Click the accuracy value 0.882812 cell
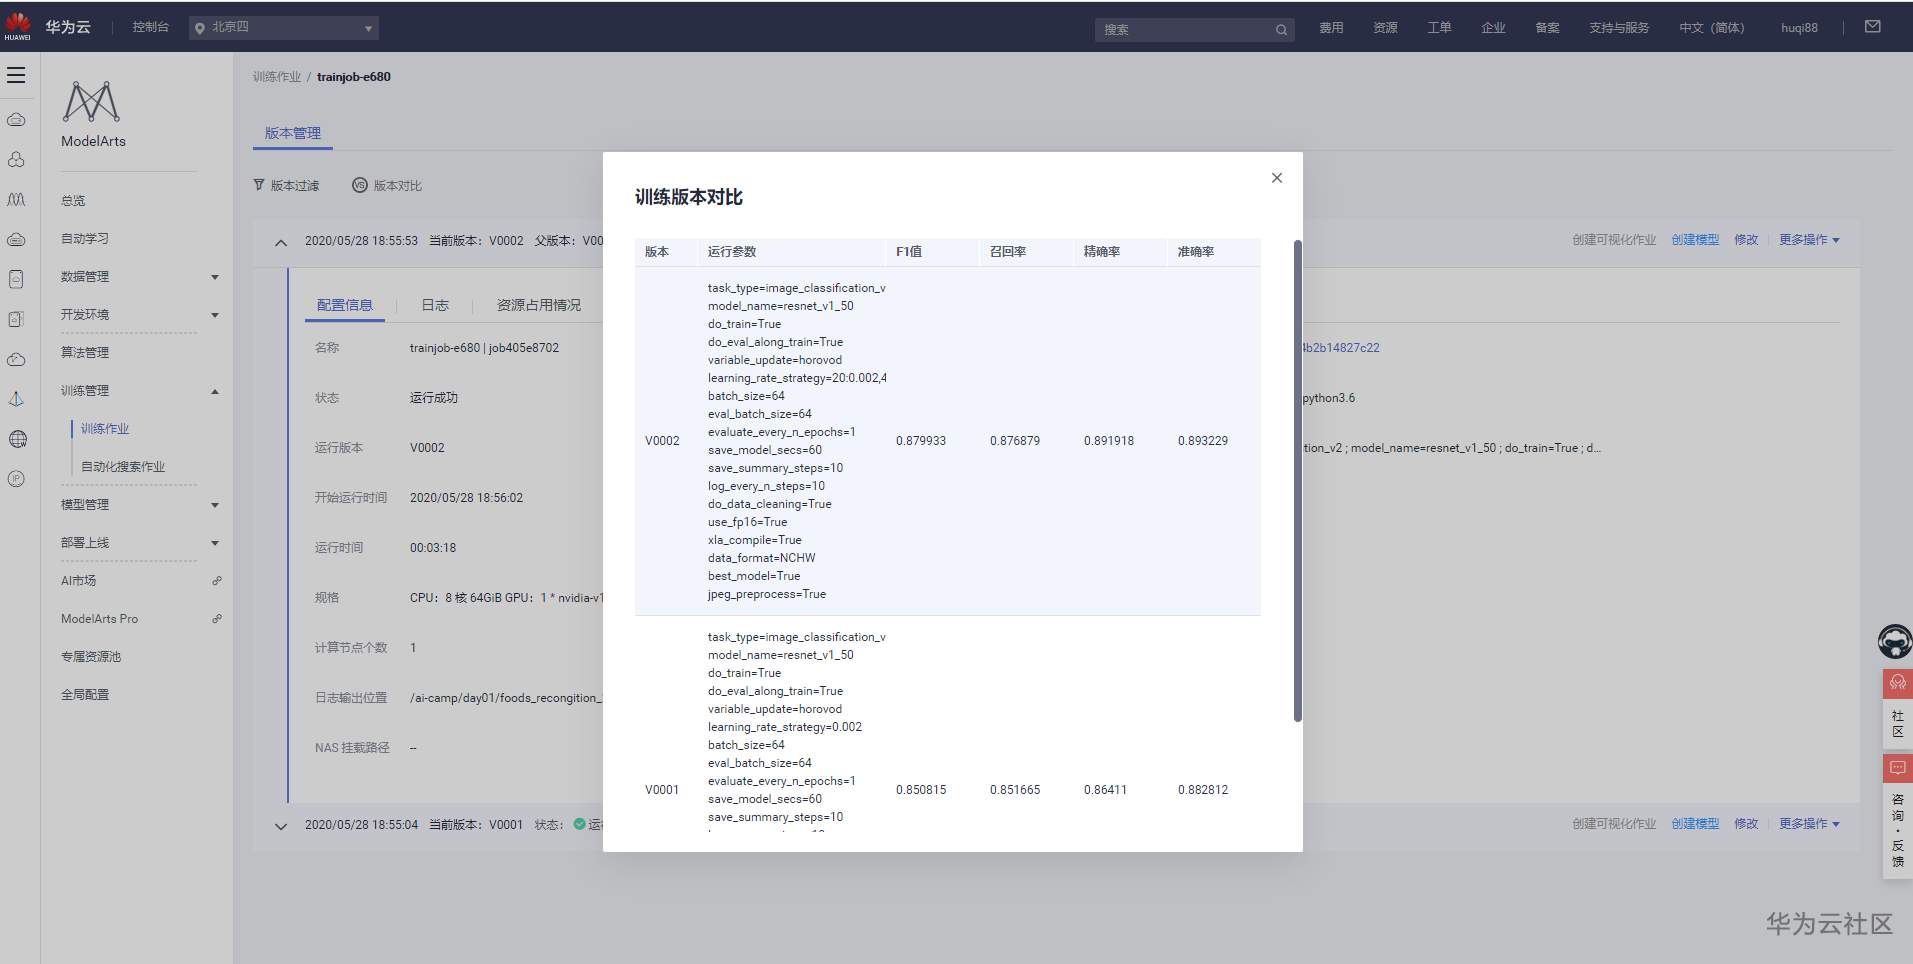The image size is (1913, 964). tap(1203, 790)
